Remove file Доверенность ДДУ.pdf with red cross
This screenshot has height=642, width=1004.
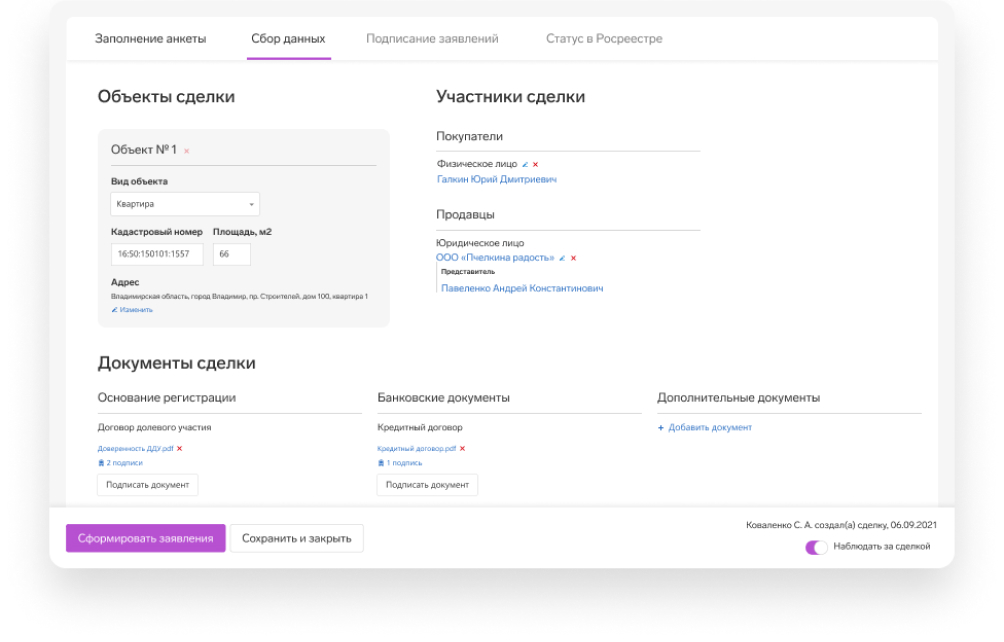tap(179, 449)
